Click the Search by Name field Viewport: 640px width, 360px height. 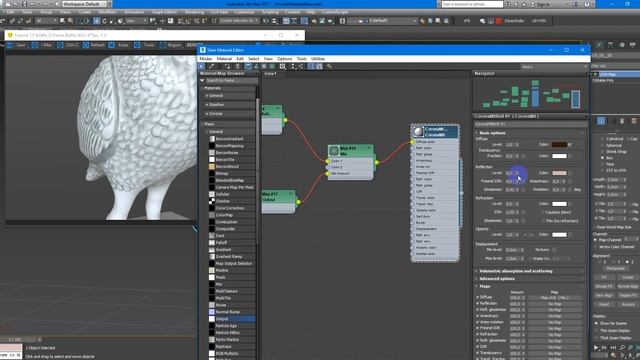(231, 80)
